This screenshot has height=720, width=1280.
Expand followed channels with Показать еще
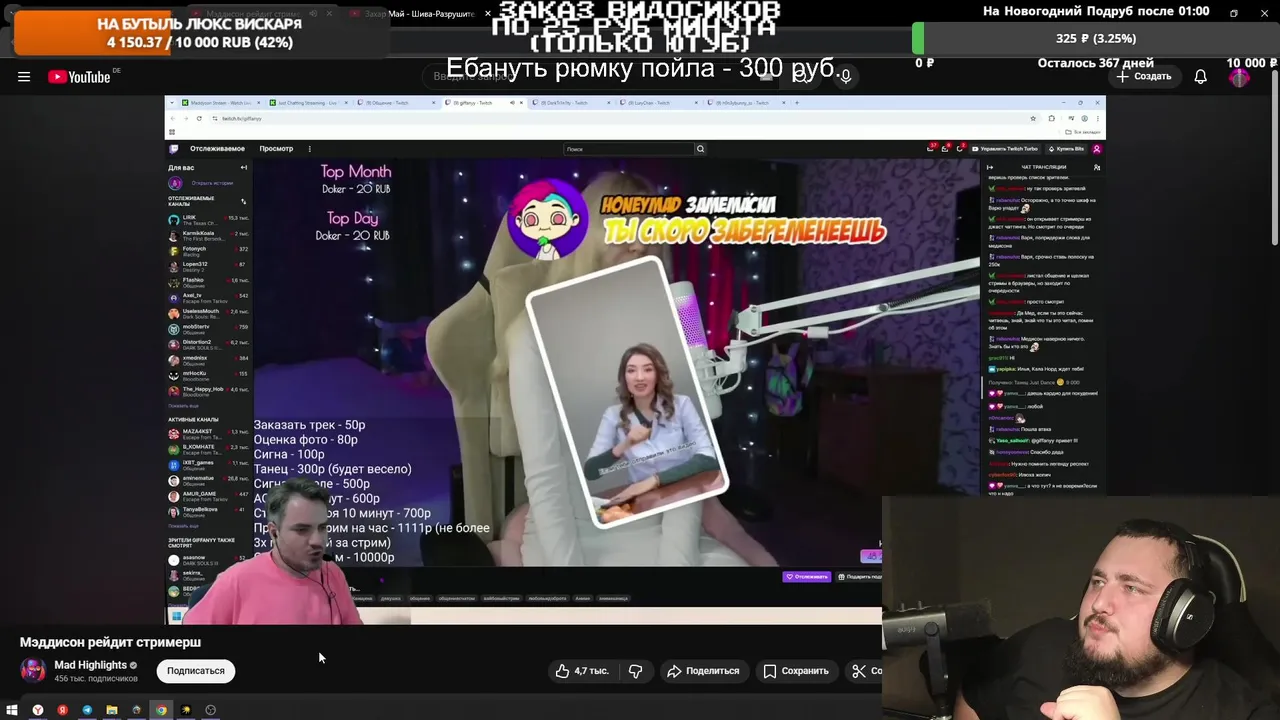183,406
